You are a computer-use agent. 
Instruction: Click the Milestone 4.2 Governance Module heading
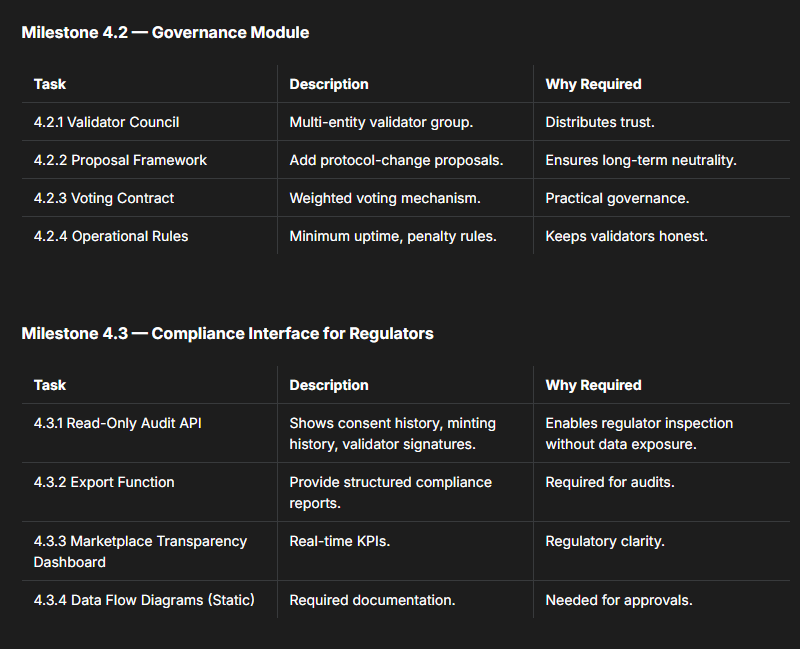coord(165,33)
